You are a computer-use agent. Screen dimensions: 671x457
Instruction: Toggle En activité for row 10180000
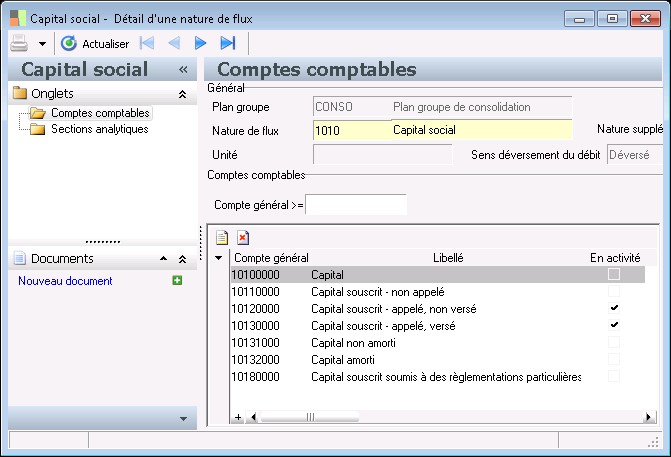(614, 376)
